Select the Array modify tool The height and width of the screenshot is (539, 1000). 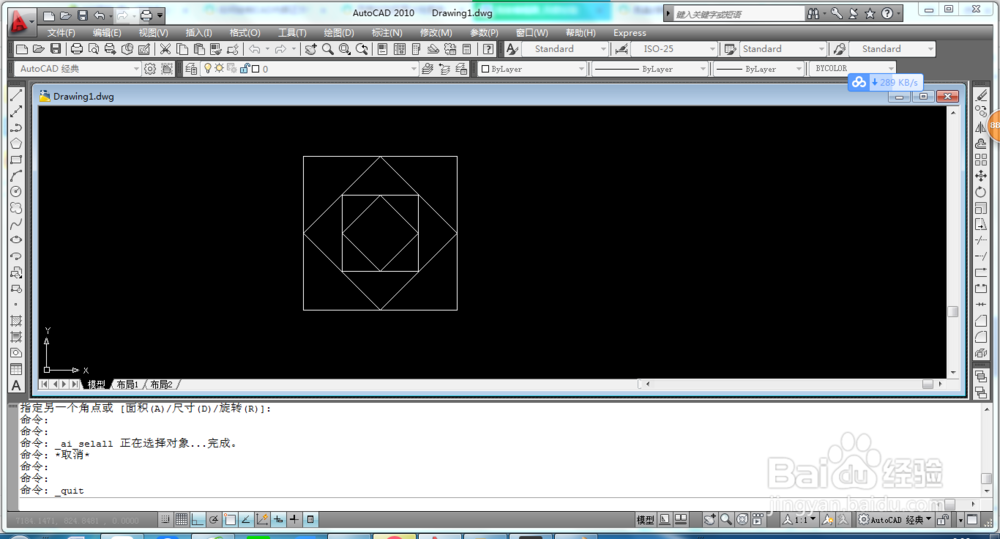point(981,159)
